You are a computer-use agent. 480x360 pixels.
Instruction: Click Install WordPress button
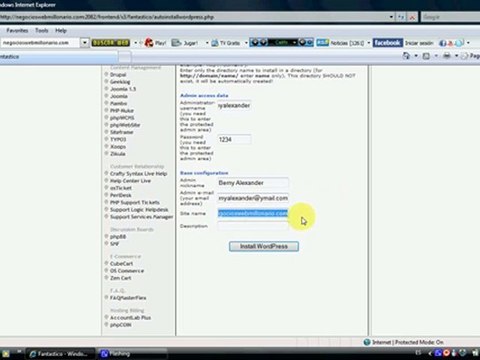click(x=264, y=246)
